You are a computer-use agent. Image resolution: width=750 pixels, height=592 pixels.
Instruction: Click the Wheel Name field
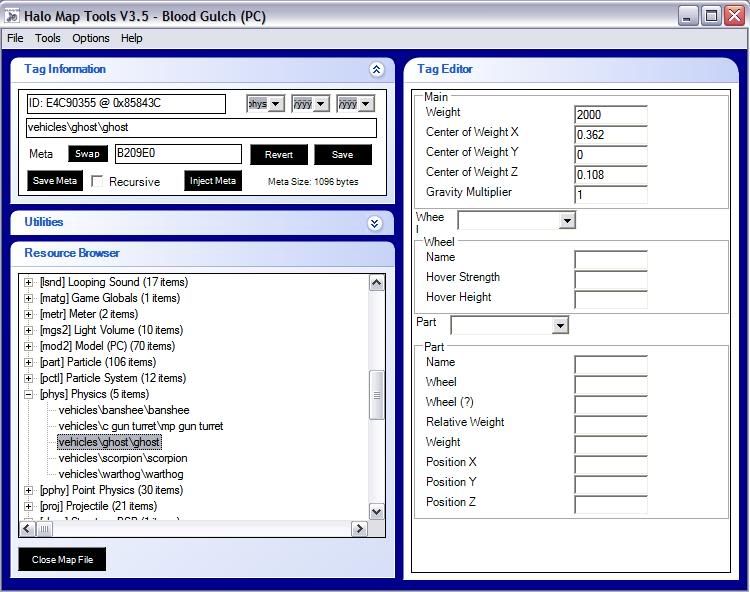(611, 260)
